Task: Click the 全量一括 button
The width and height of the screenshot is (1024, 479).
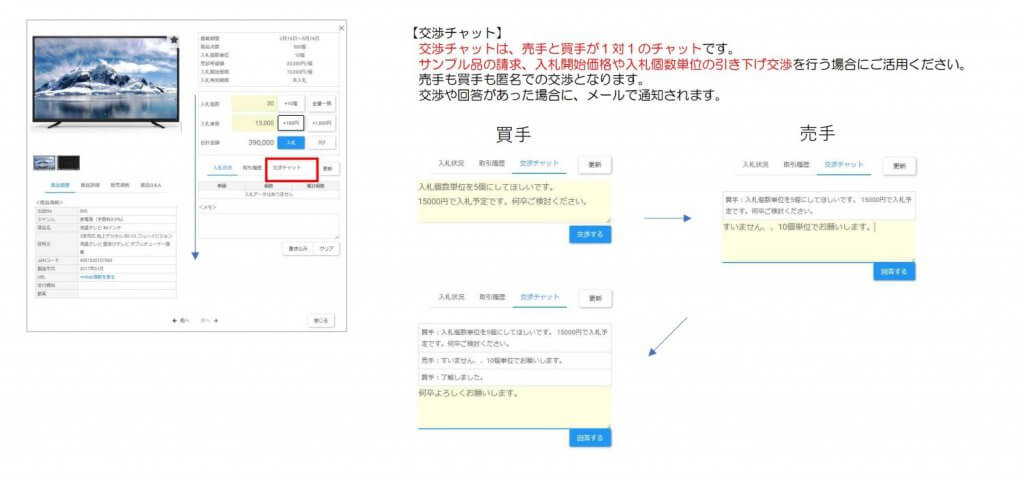Action: click(x=322, y=103)
